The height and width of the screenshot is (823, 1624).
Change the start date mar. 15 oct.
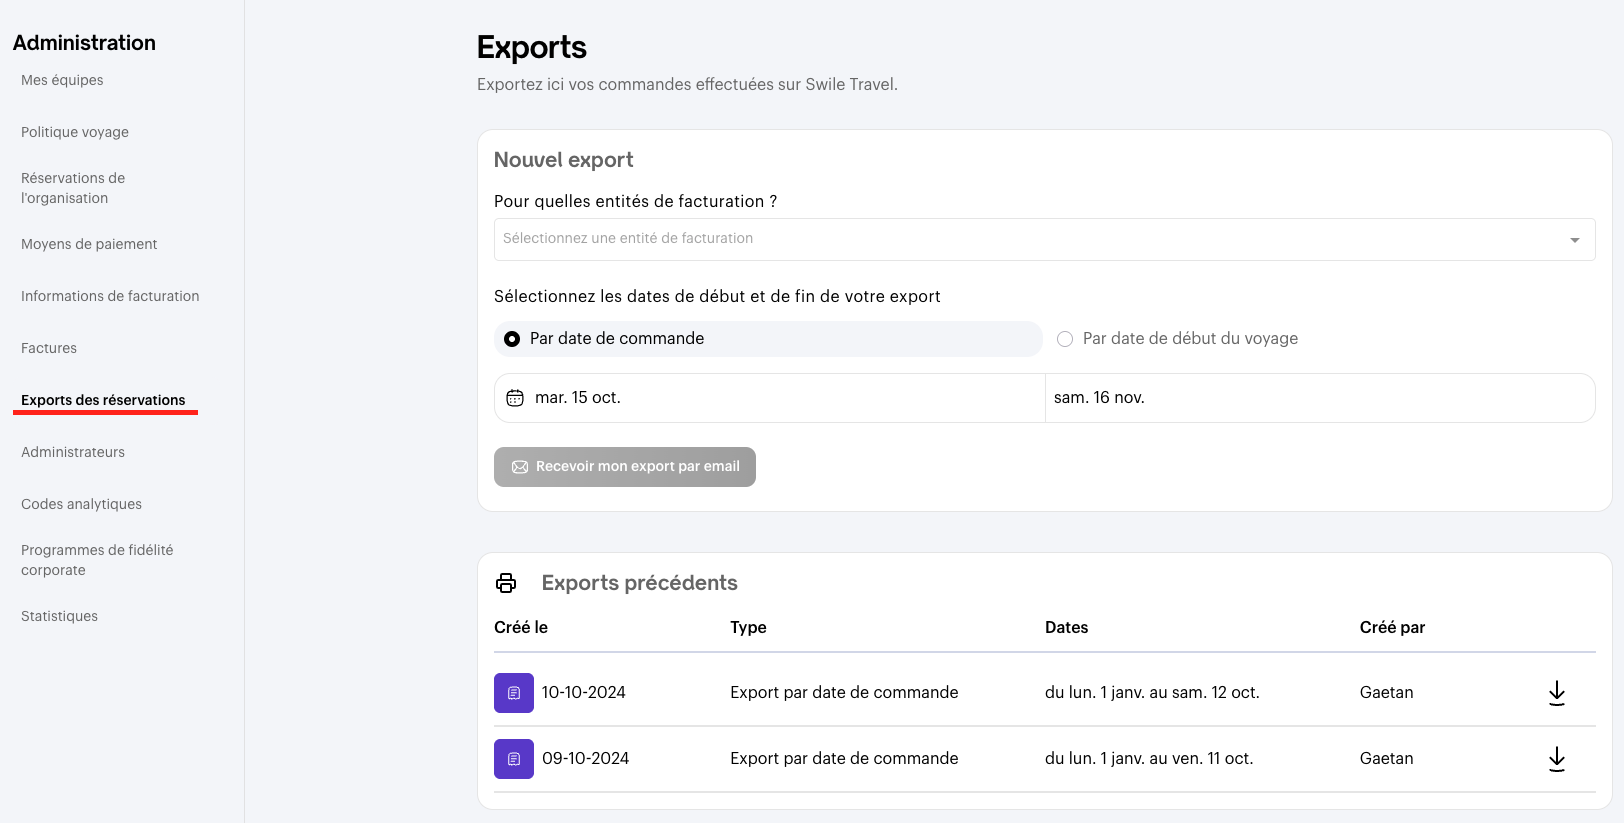[578, 398]
